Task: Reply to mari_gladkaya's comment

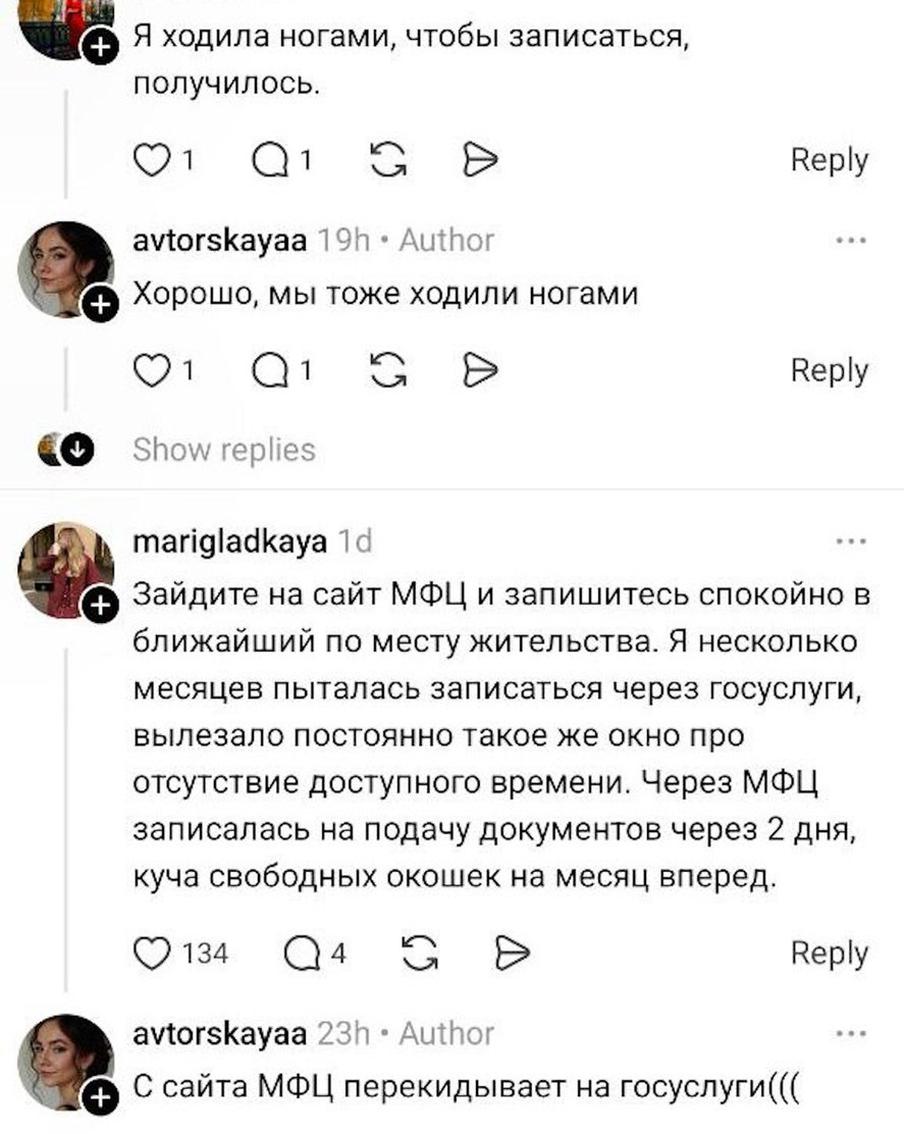Action: click(829, 955)
